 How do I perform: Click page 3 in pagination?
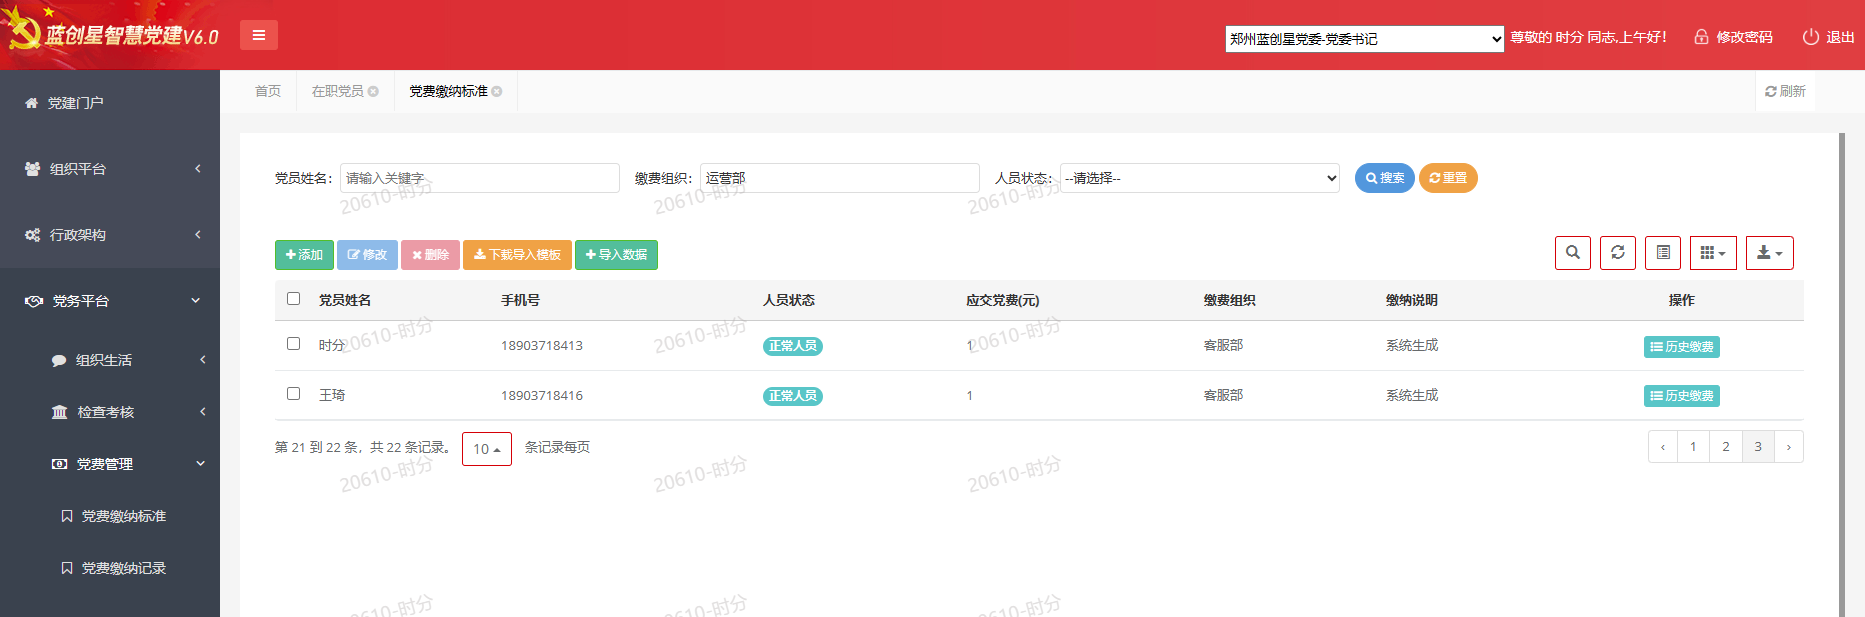tap(1758, 447)
